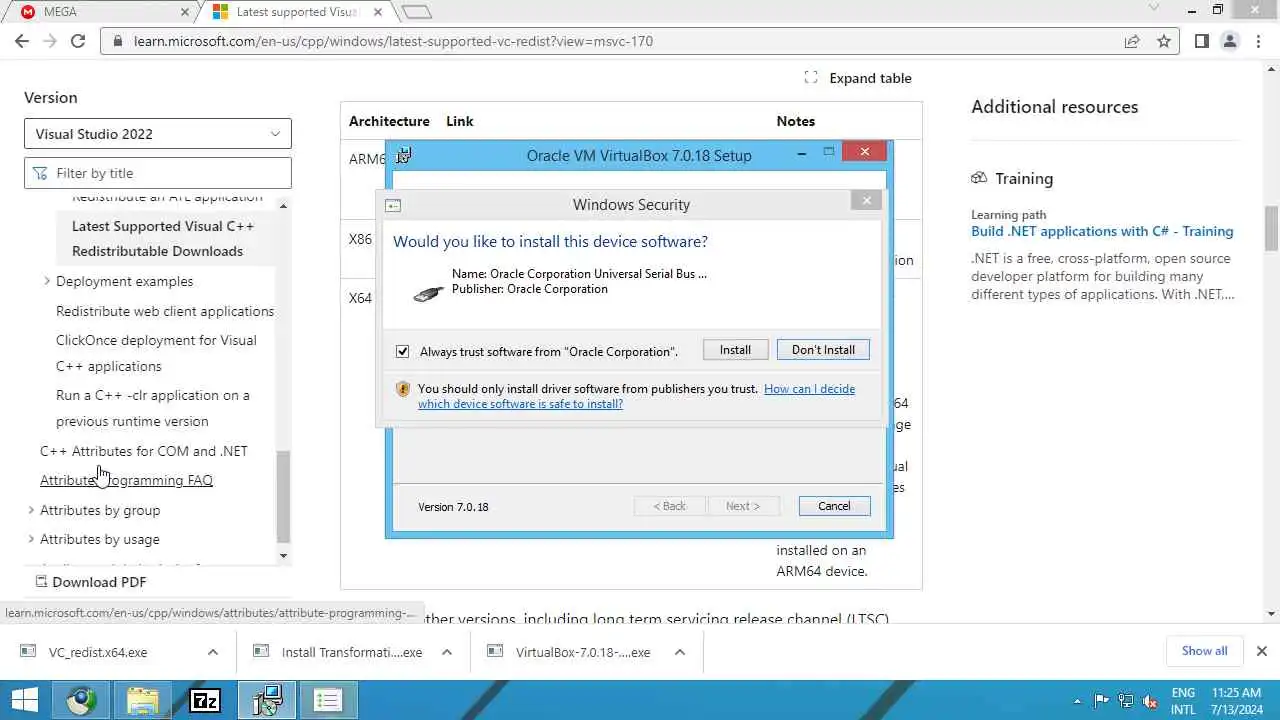Bookmark this page with the star icon
Screen dimensions: 1280x720
[x=1164, y=41]
